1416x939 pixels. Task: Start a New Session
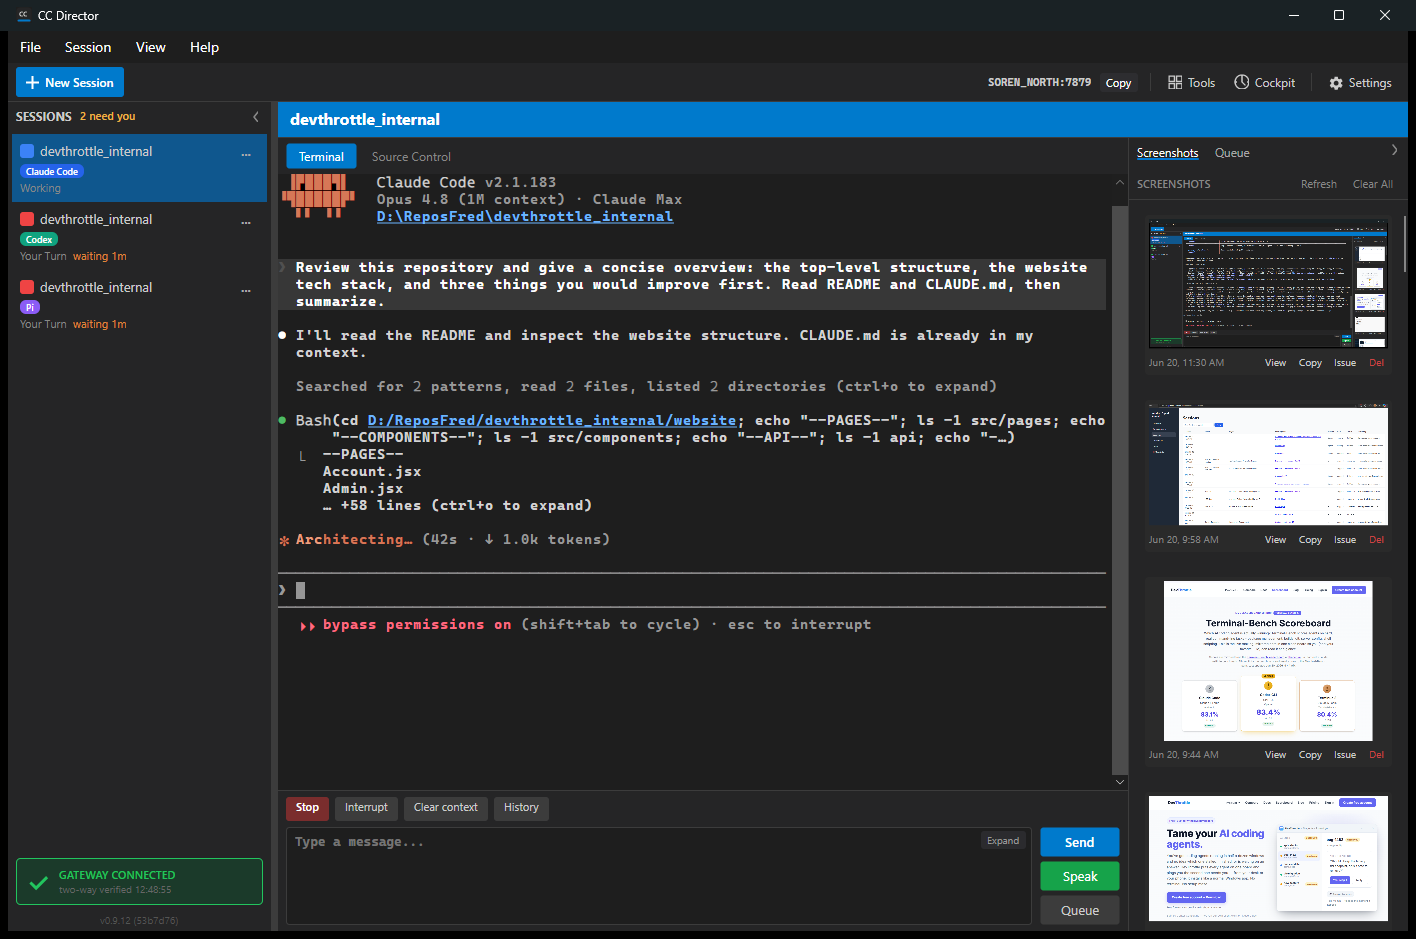point(70,83)
